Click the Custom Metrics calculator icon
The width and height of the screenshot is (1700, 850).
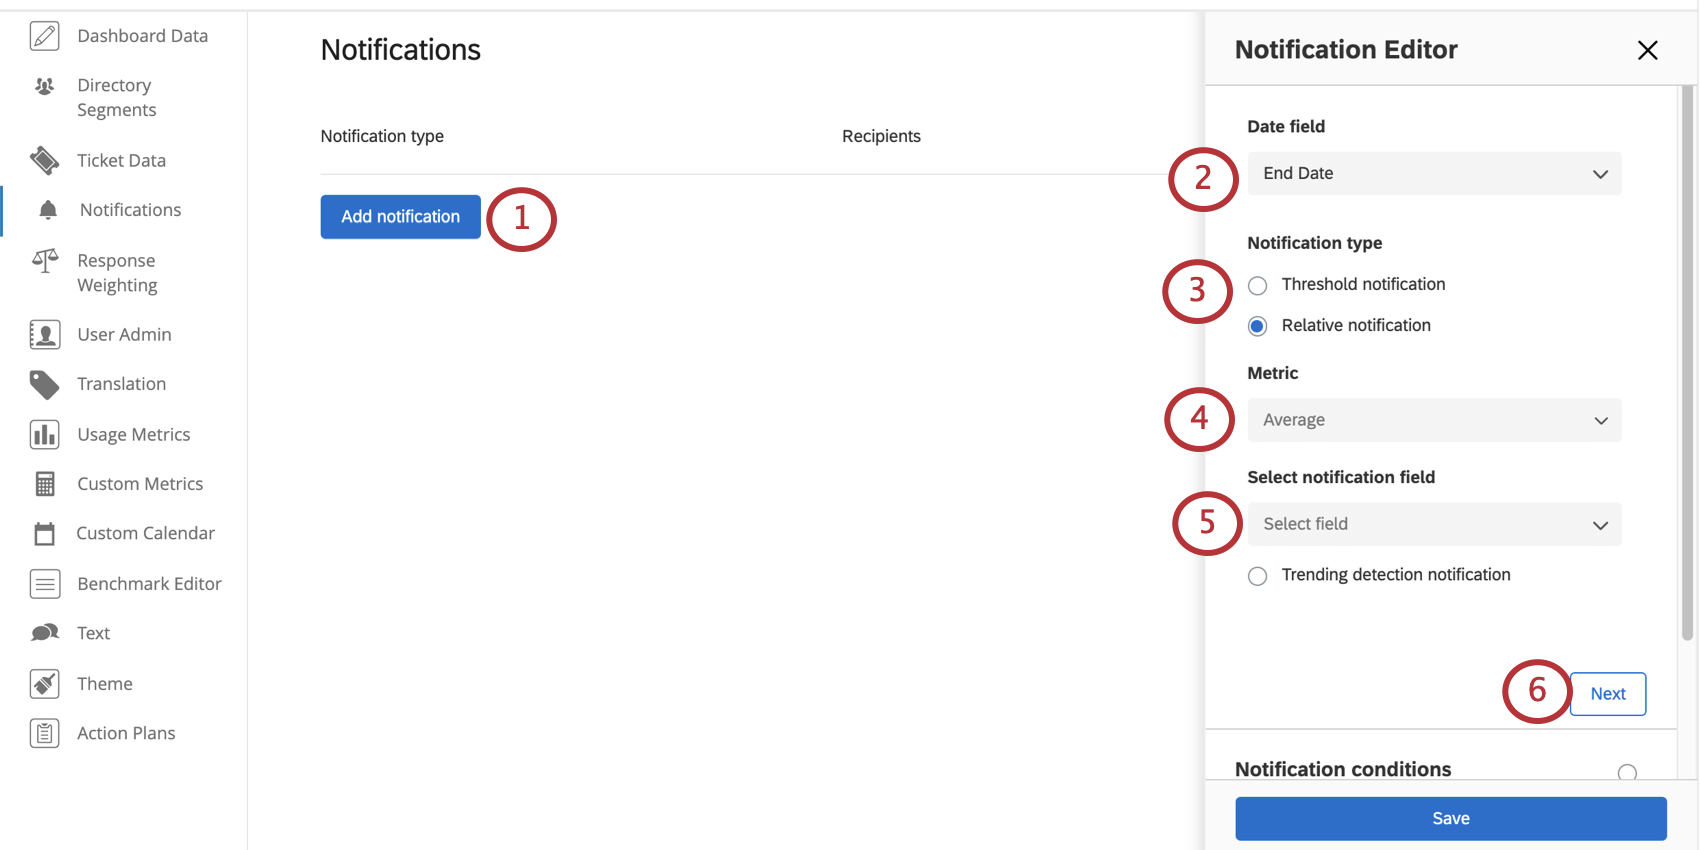coord(44,483)
